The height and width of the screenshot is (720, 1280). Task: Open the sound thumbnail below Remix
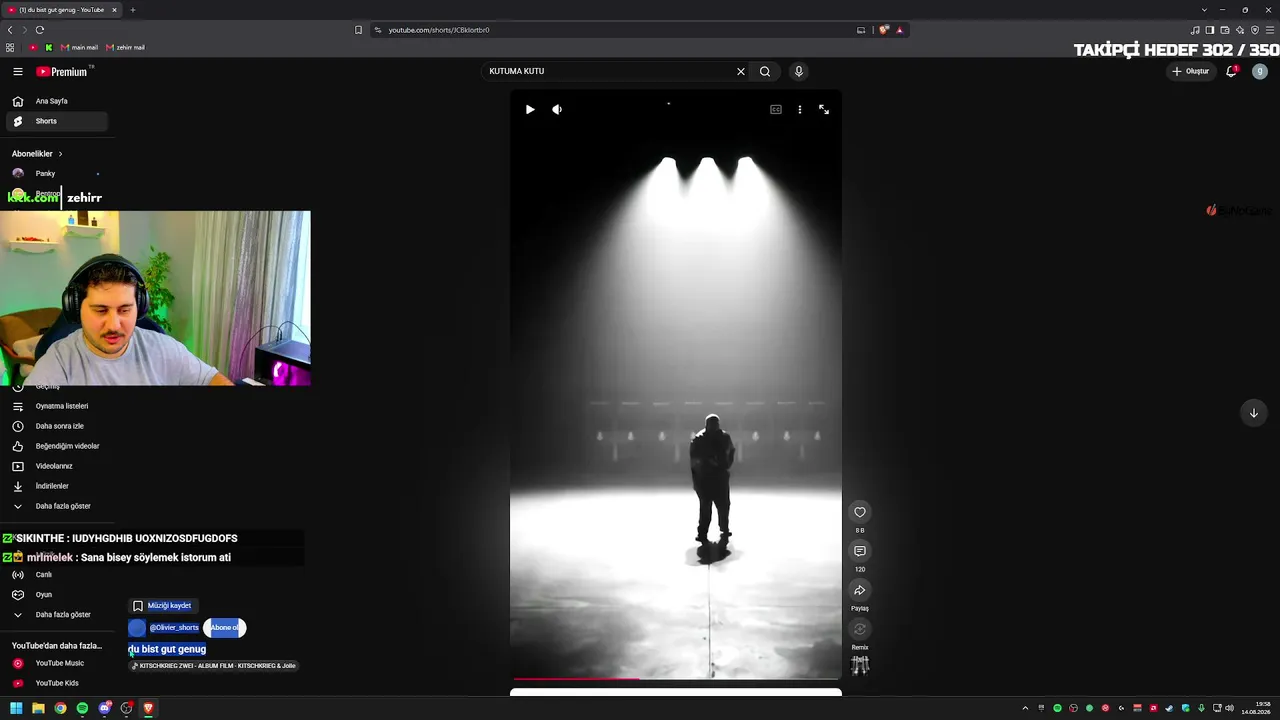click(860, 665)
